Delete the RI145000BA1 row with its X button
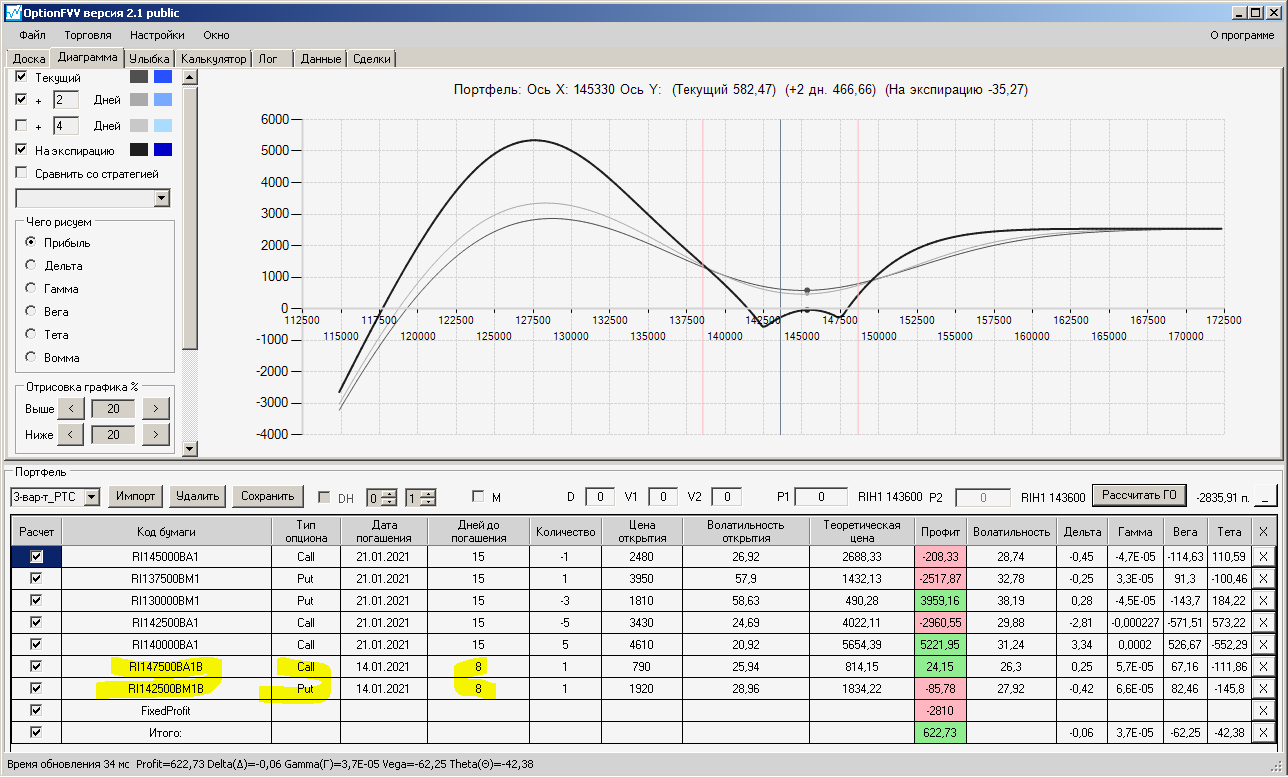 tap(1263, 556)
